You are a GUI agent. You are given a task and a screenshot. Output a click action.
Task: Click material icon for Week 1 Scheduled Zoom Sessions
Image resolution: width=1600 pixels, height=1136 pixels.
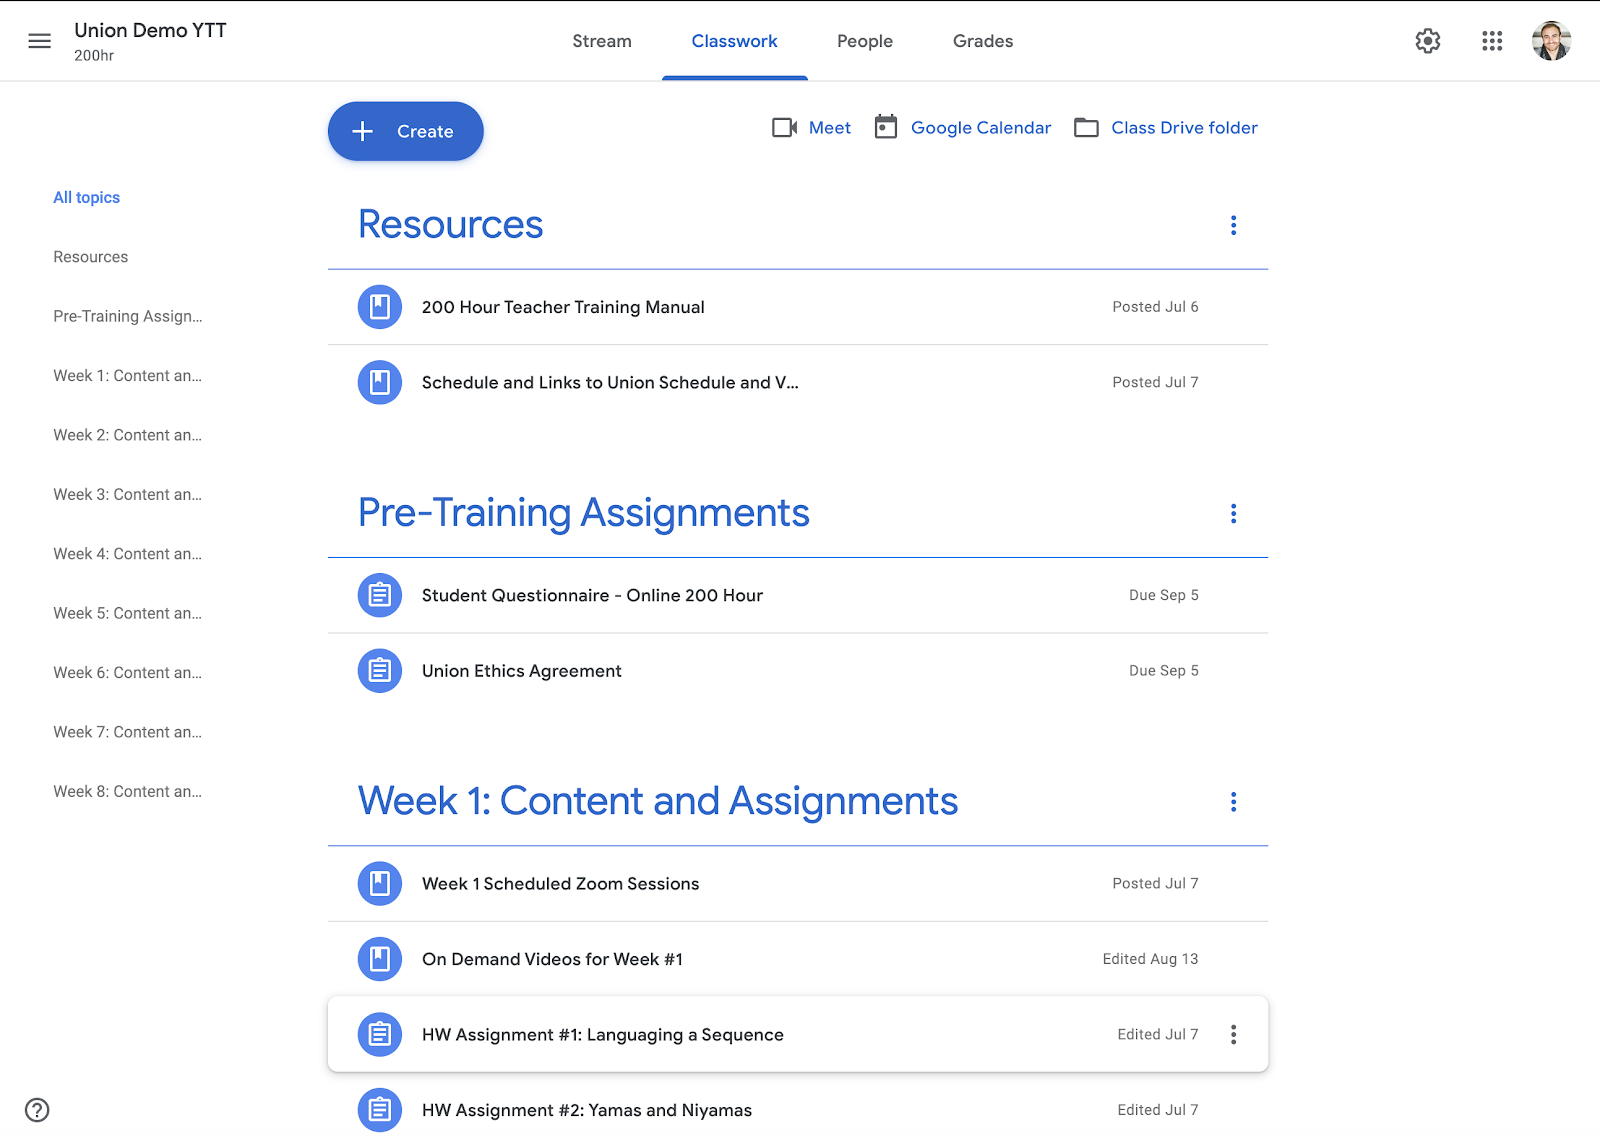(x=380, y=883)
